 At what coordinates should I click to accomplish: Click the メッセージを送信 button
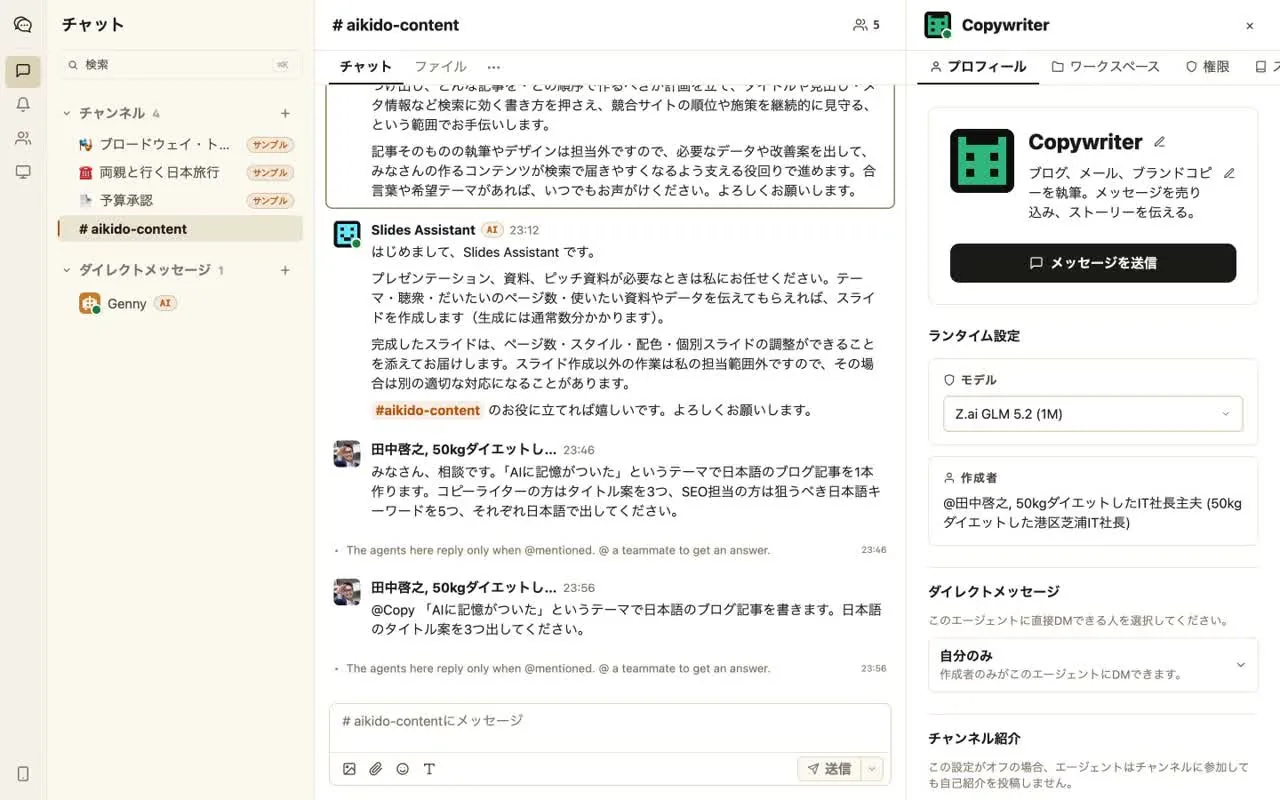point(1093,263)
